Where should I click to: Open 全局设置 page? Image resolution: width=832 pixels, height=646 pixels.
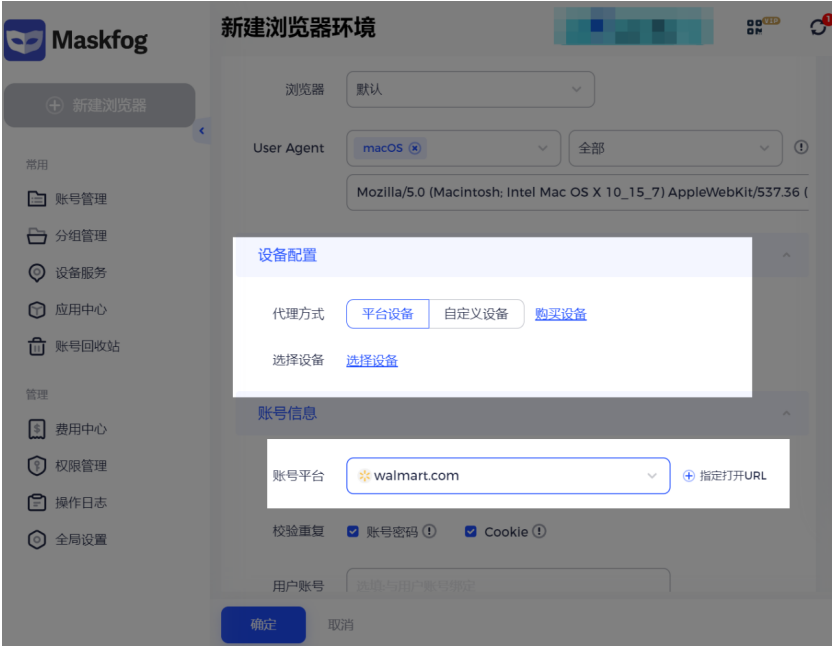point(81,540)
